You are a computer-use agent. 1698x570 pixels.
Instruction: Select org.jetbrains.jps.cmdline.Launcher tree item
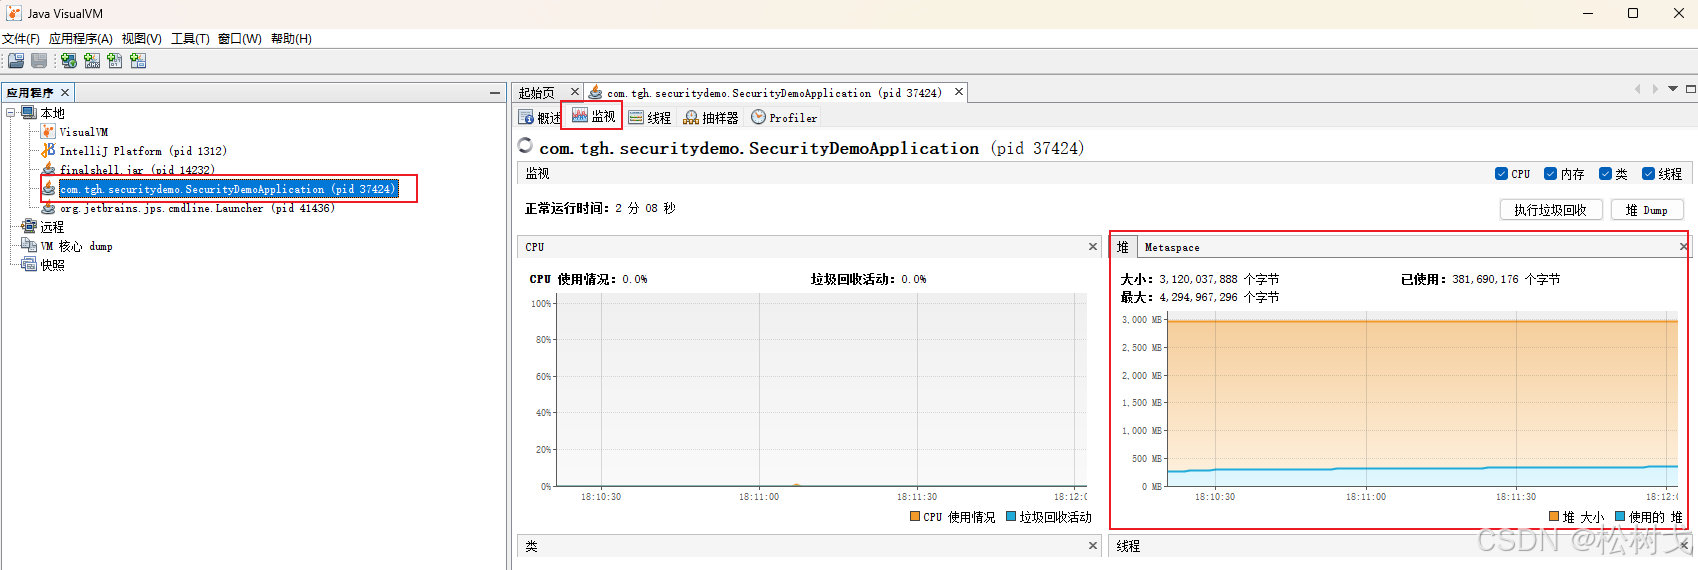[198, 208]
